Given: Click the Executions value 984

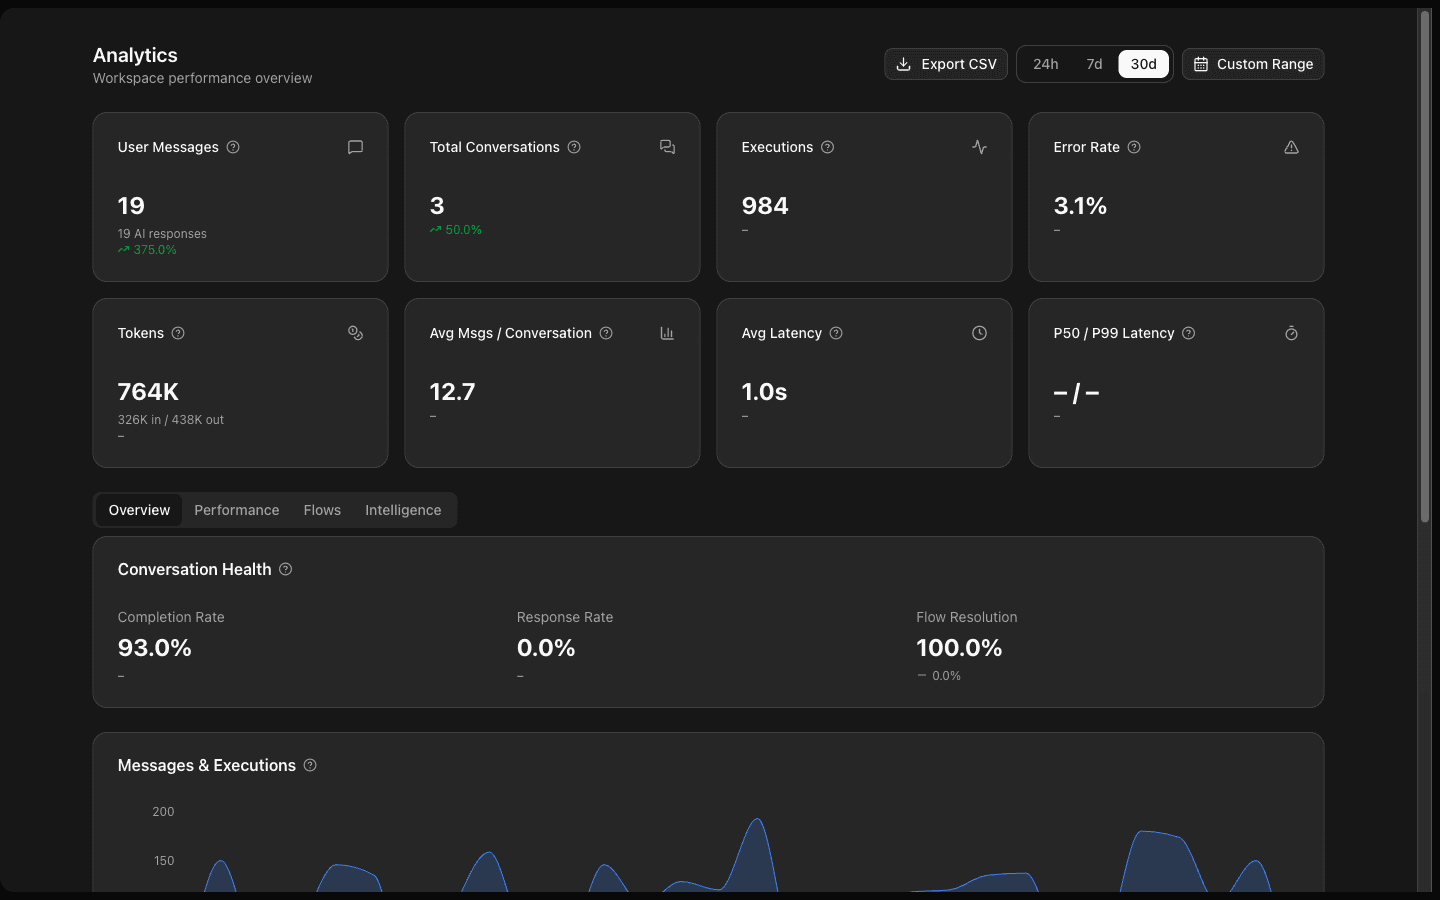Looking at the screenshot, I should [765, 206].
